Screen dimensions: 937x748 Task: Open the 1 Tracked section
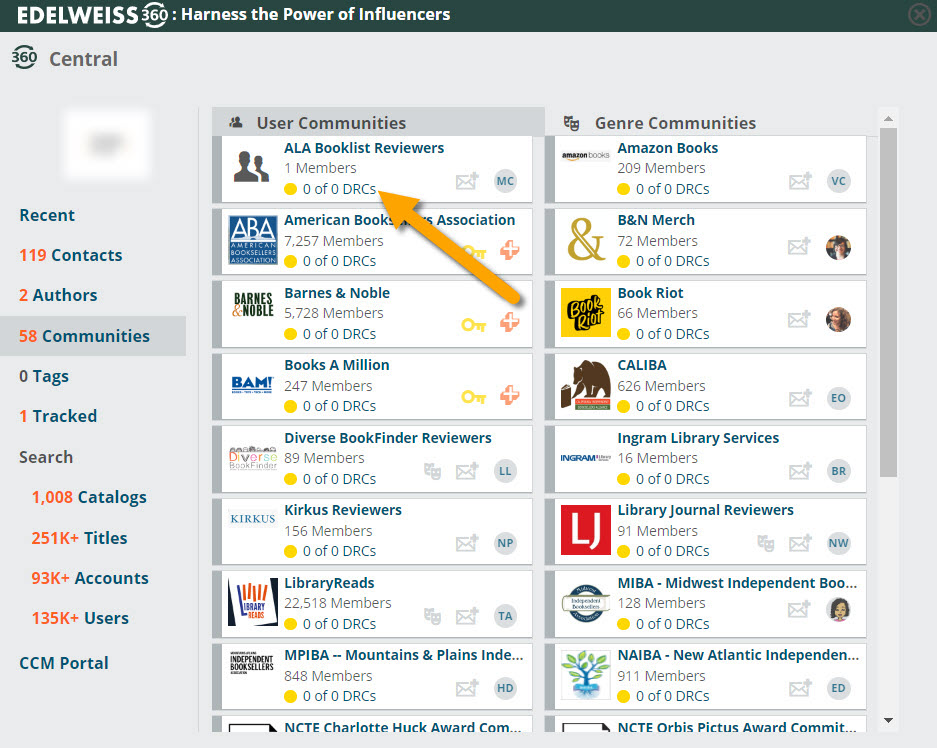pos(58,416)
